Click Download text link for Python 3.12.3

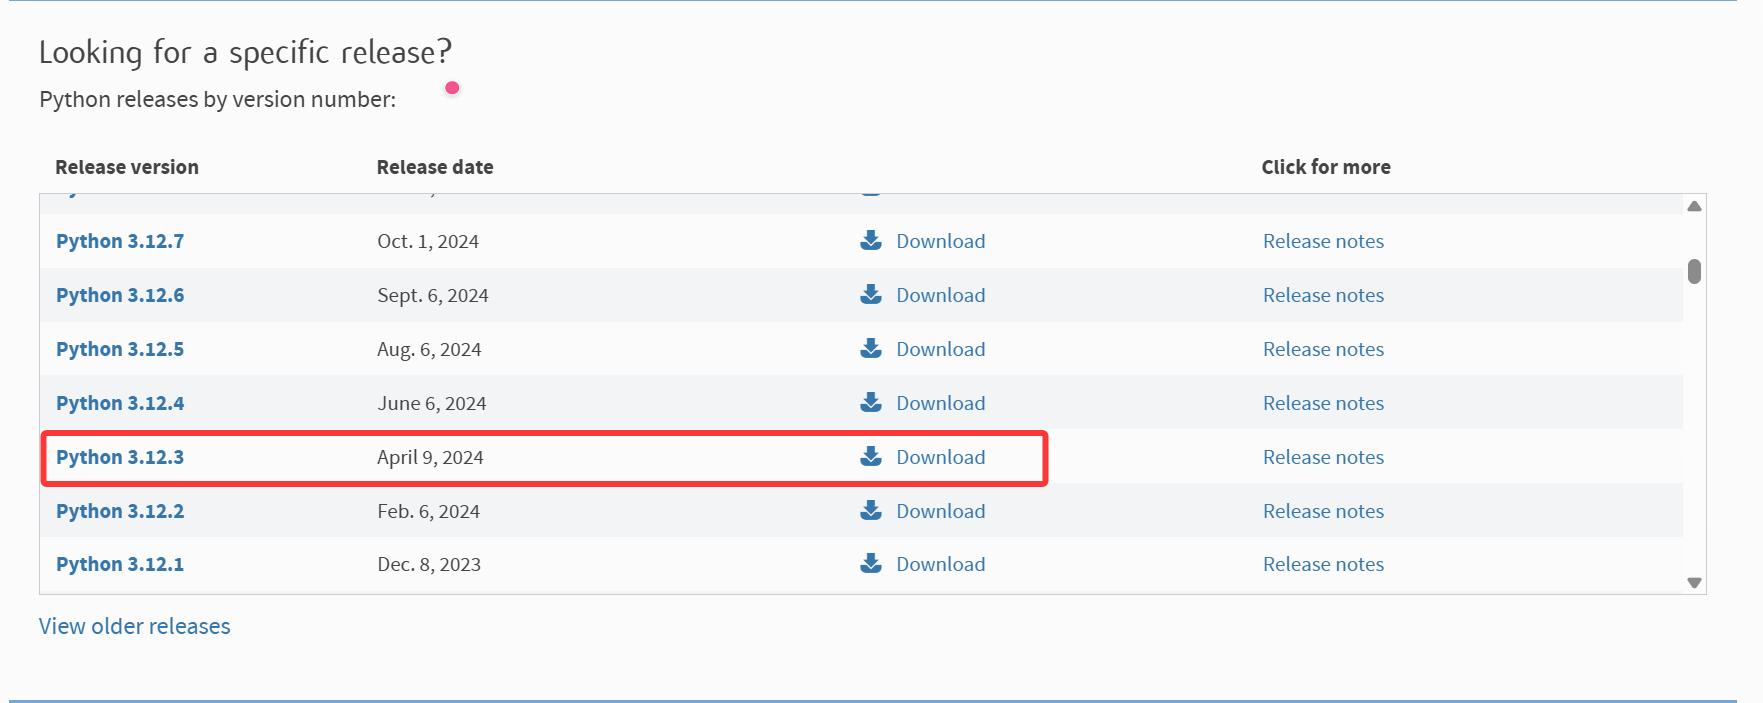point(941,457)
